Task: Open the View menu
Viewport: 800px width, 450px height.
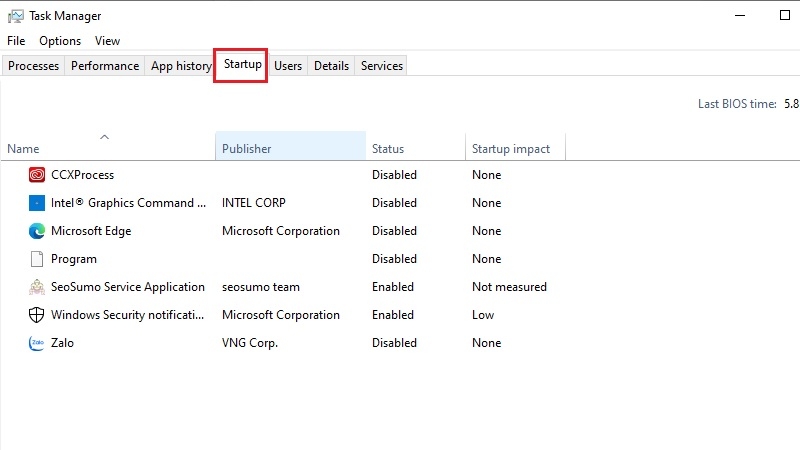Action: point(107,41)
